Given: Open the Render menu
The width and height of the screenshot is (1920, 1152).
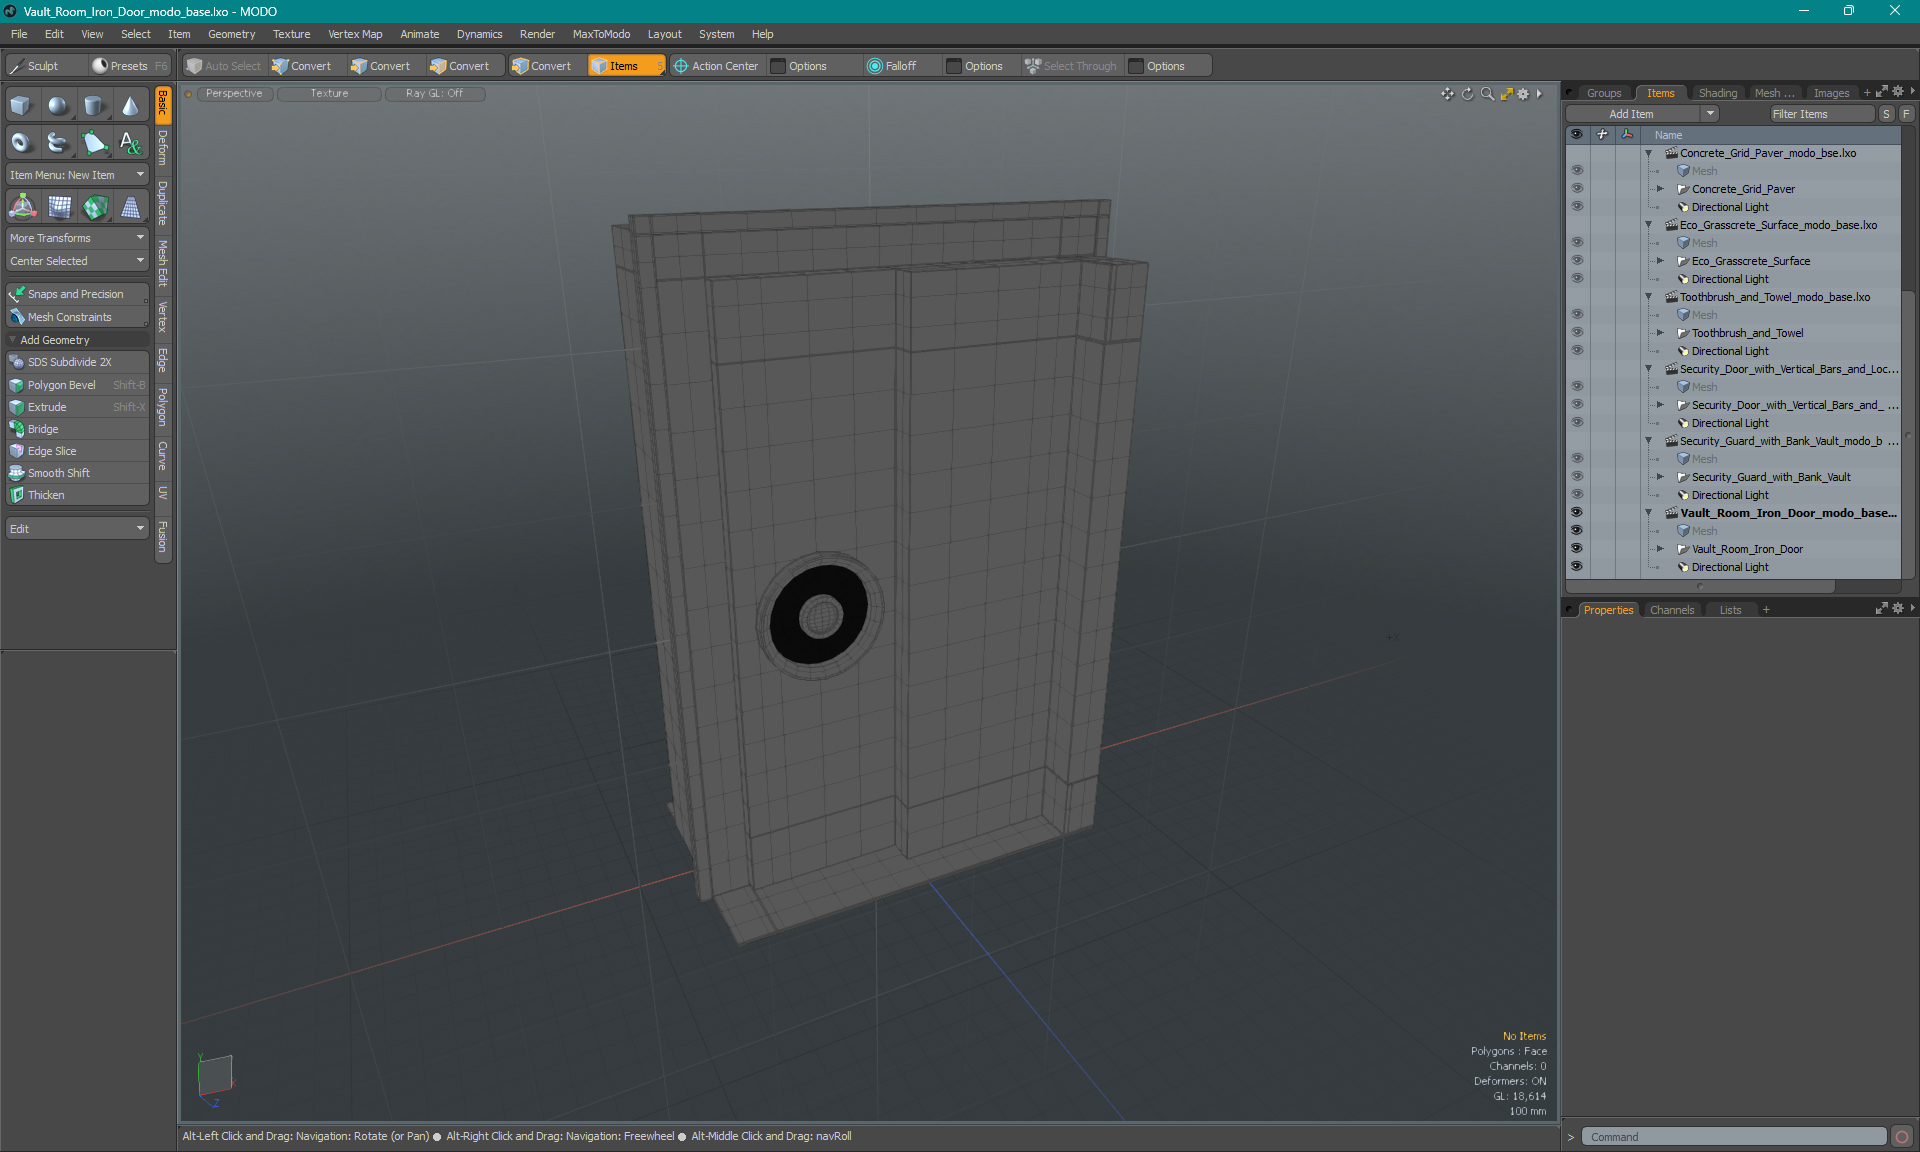Looking at the screenshot, I should tap(537, 34).
